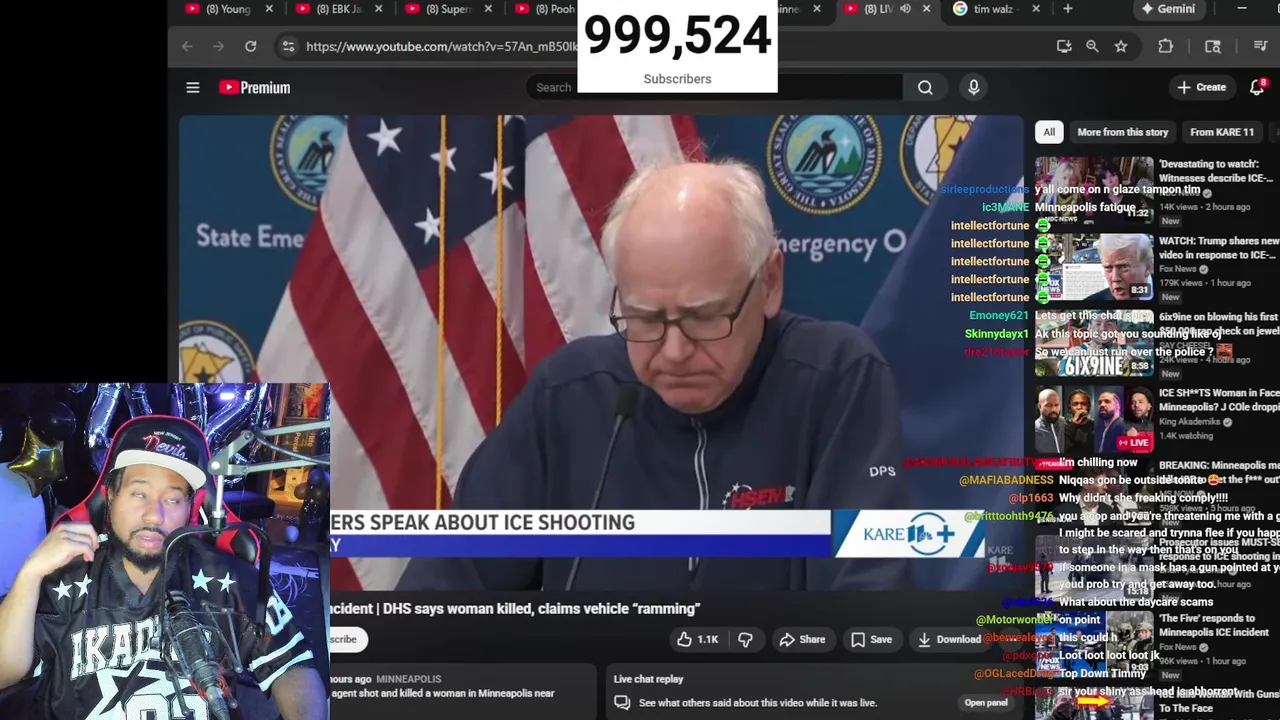Open 'BREAKING: Minneapolis' recommended video title

click(x=1218, y=472)
